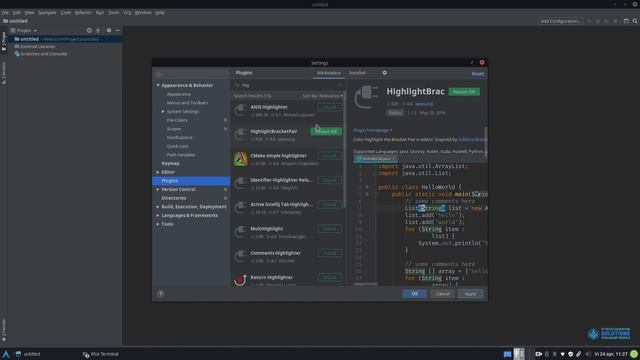Click Restart IDE button in plugin list
This screenshot has width=640, height=360.
coord(326,131)
